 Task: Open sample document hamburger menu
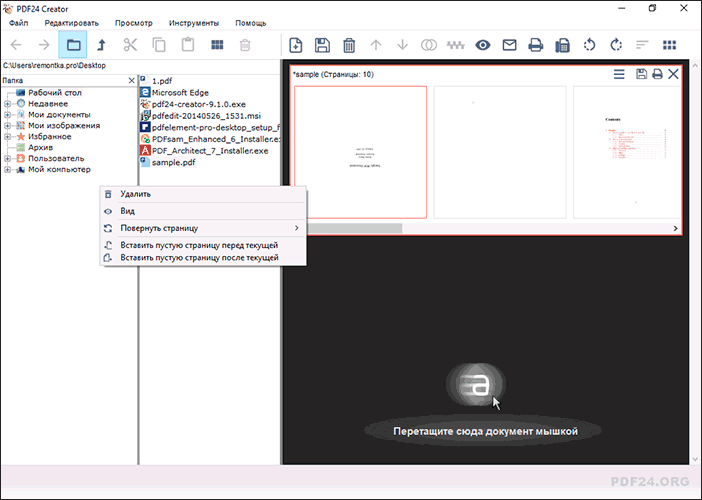pyautogui.click(x=619, y=74)
